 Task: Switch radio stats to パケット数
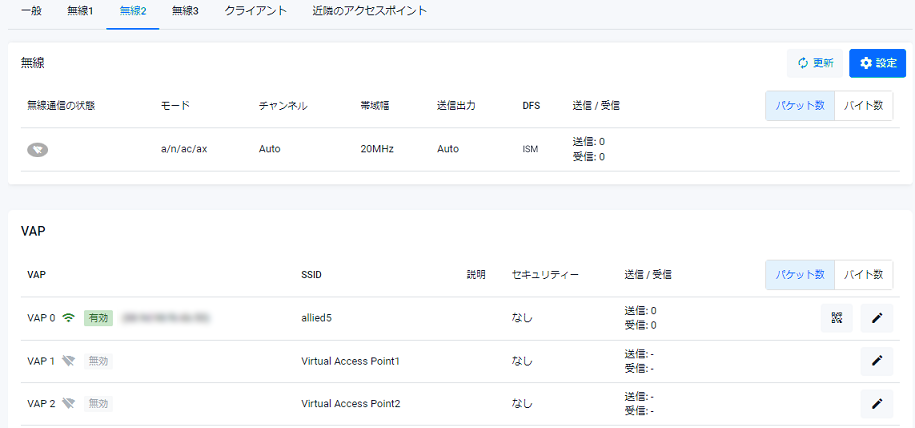point(800,105)
